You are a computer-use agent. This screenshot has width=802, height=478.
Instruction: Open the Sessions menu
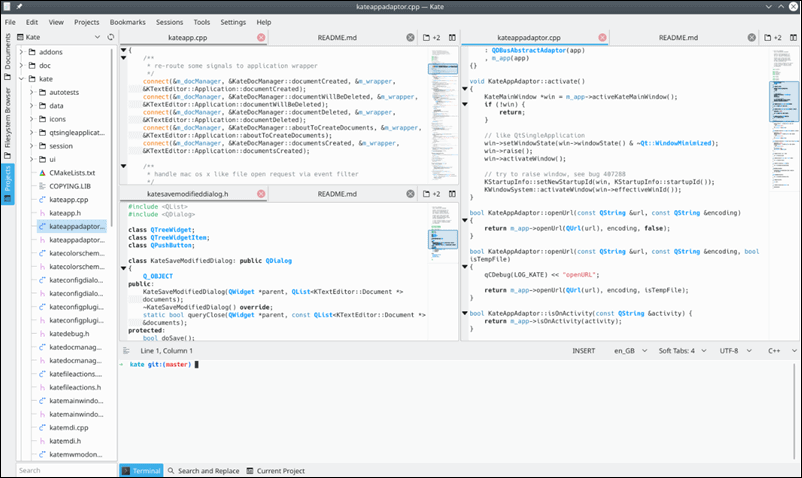(x=169, y=22)
